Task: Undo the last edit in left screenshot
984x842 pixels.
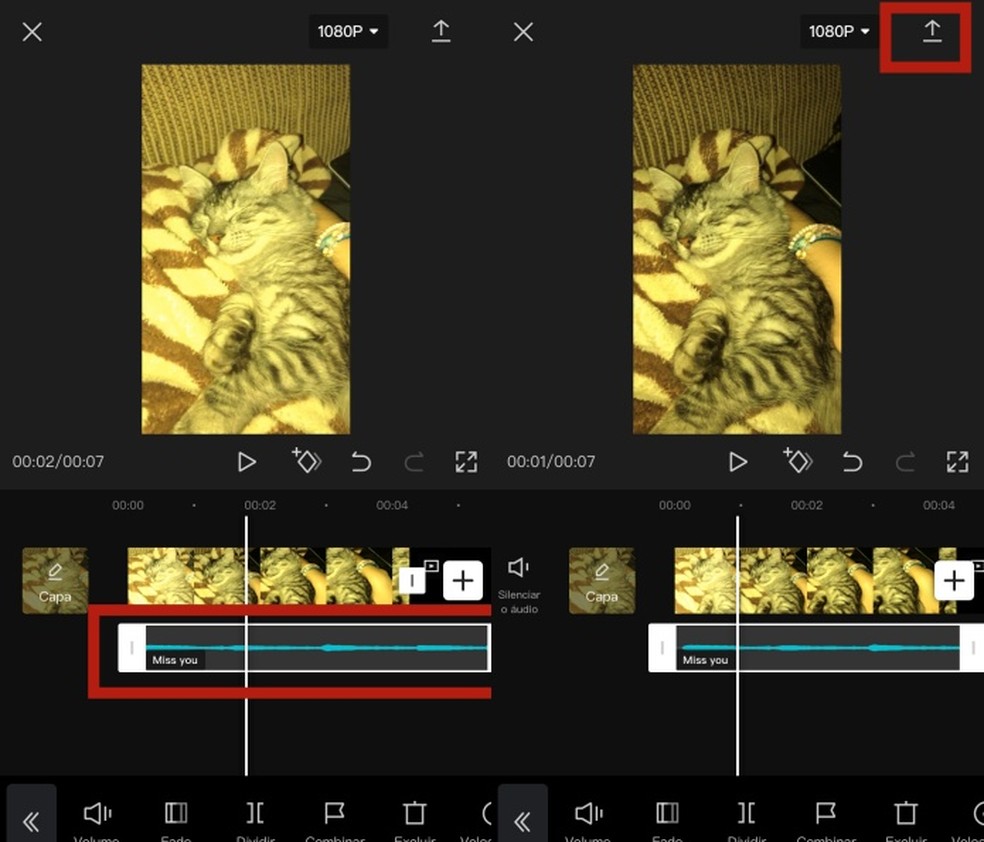Action: (x=361, y=462)
